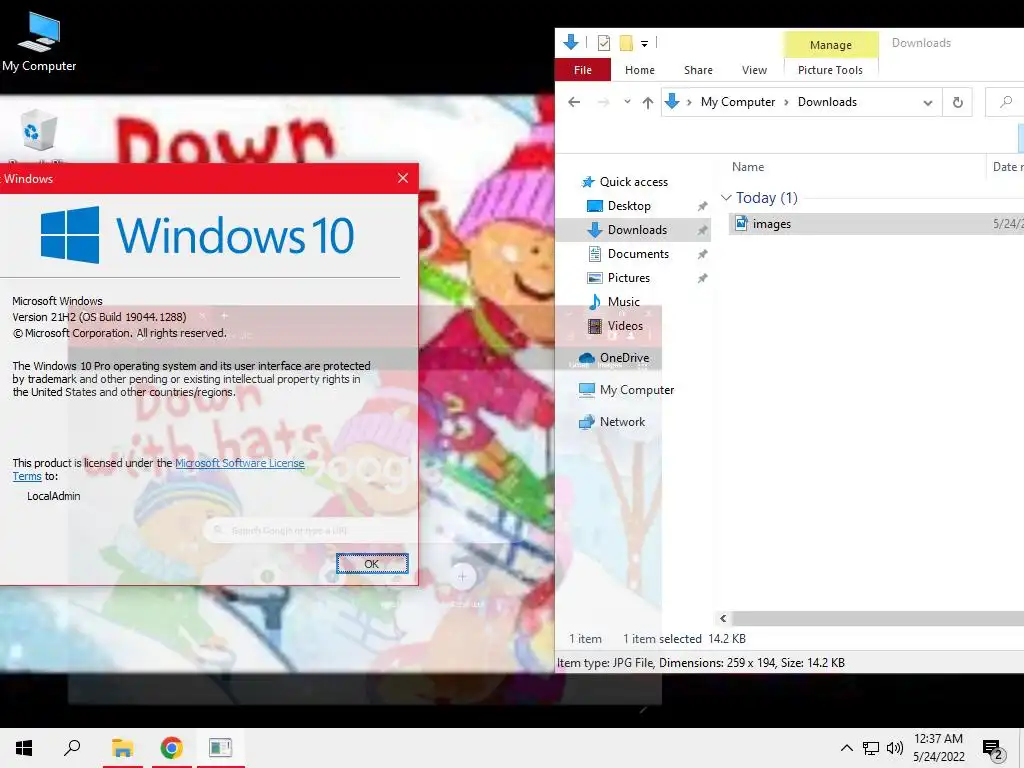This screenshot has height=768, width=1024.
Task: Unpin Downloads using its pin icon
Action: pos(702,231)
